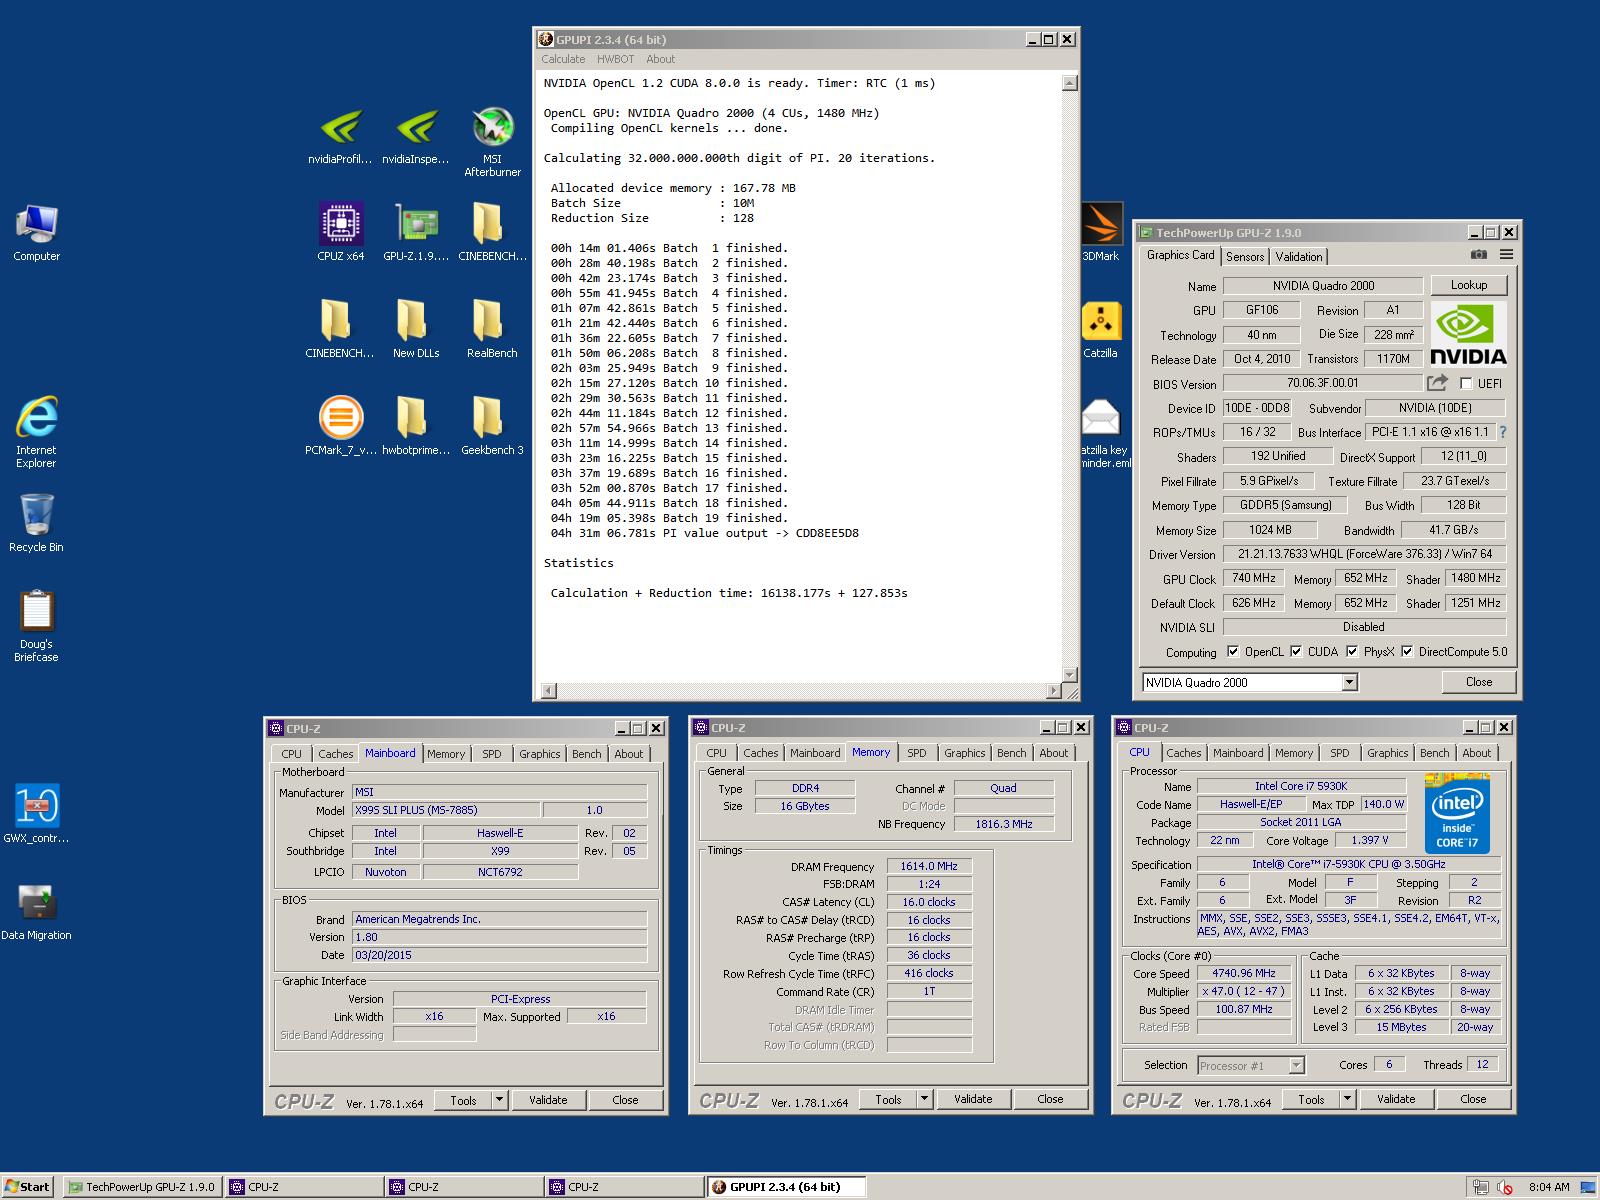
Task: Open the Data Migration desktop icon
Action: (x=37, y=911)
